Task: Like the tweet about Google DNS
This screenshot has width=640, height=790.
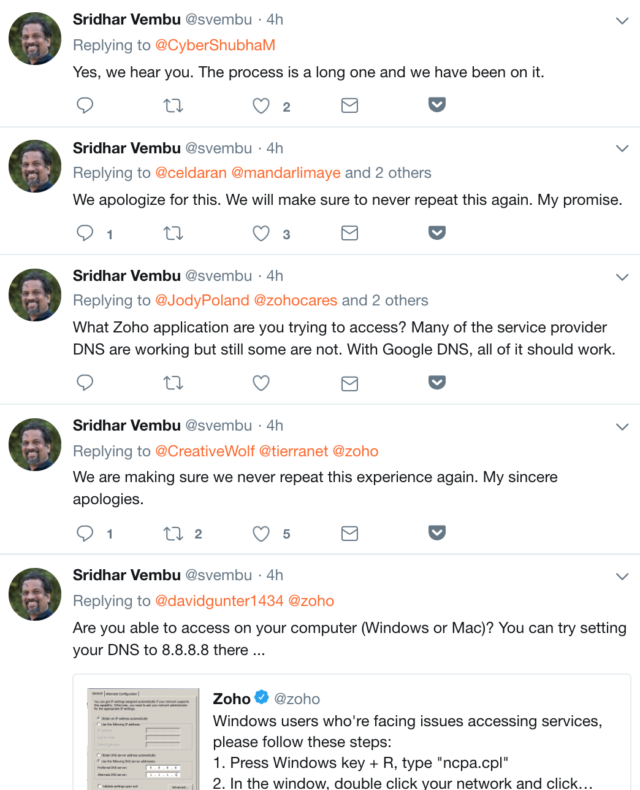Action: pyautogui.click(x=261, y=382)
